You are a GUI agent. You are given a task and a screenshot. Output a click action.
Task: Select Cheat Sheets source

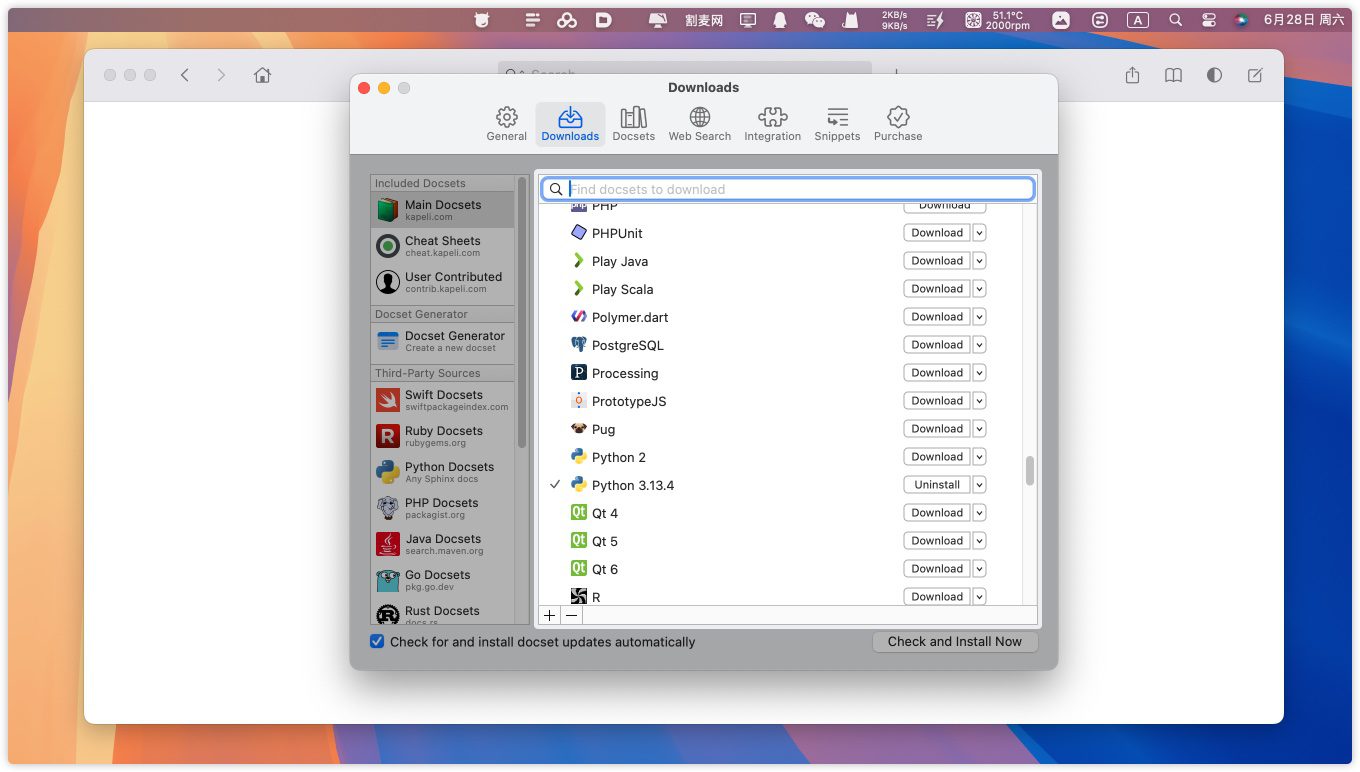[442, 246]
